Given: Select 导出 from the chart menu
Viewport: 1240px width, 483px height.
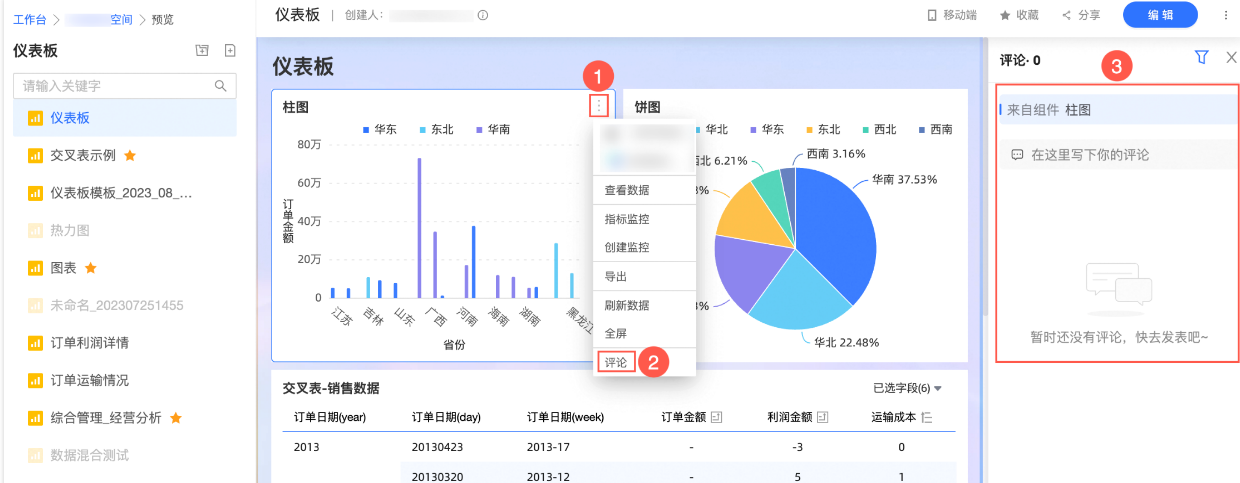Looking at the screenshot, I should pos(616,276).
